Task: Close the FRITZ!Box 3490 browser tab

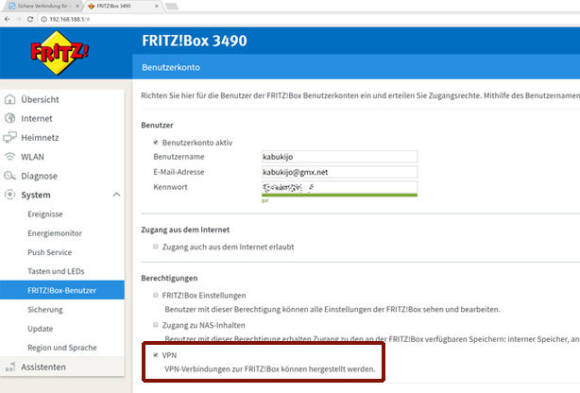Action: click(156, 6)
